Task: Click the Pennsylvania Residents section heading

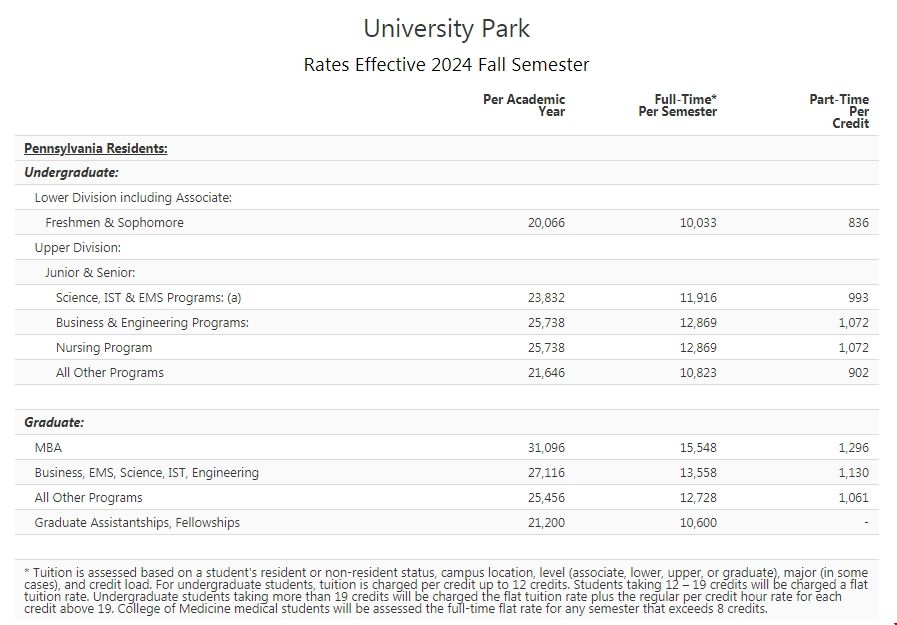Action: (95, 149)
